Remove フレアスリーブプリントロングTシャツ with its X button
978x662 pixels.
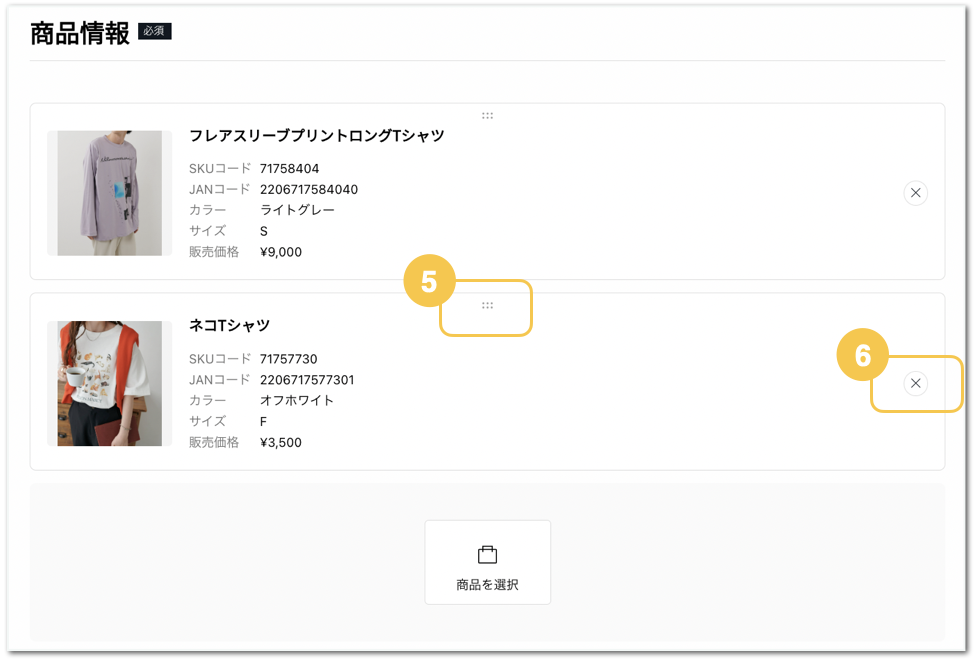(x=915, y=193)
